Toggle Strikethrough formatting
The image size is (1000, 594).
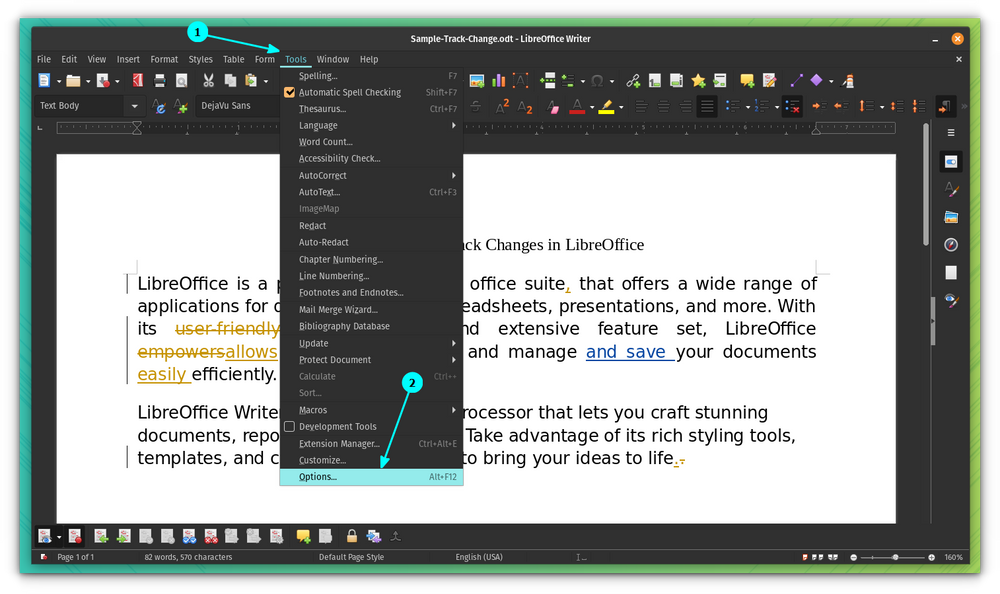(476, 107)
